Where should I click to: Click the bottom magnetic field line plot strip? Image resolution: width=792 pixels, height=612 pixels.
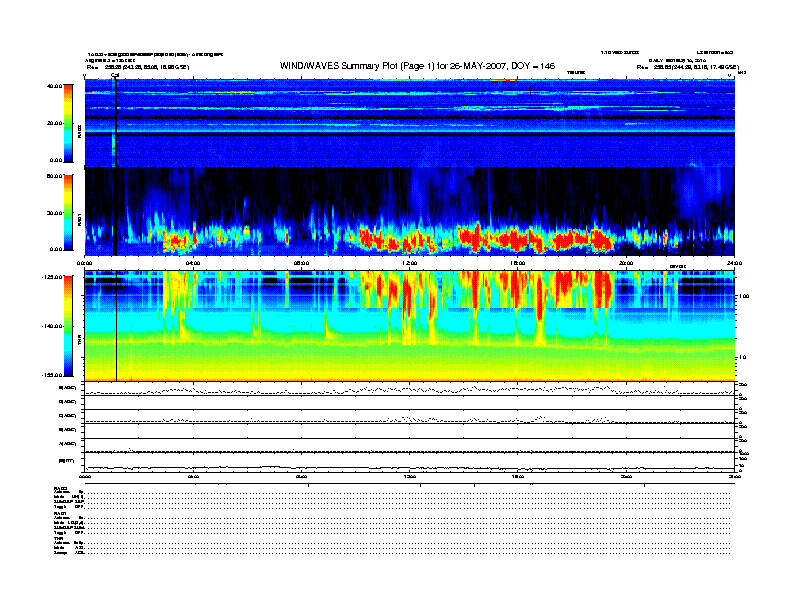coord(410,462)
